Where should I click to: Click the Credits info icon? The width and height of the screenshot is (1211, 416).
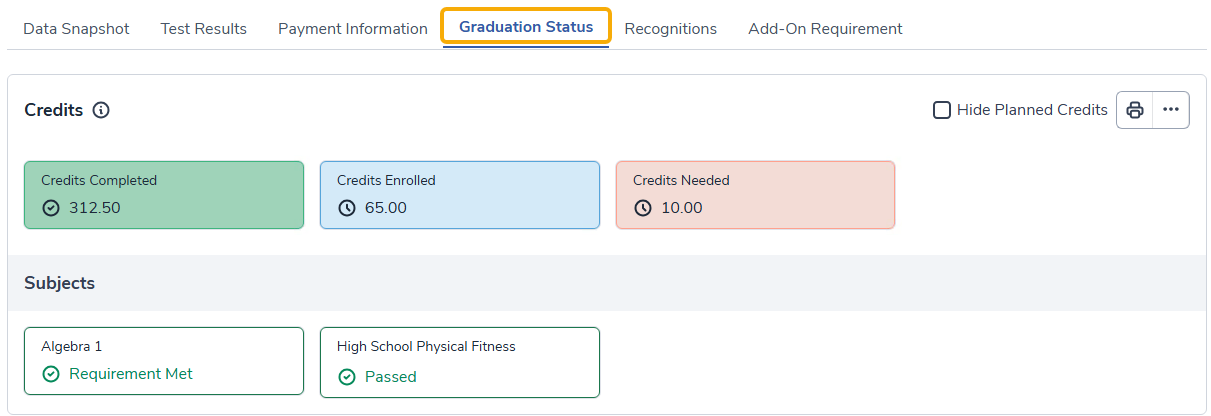click(101, 110)
